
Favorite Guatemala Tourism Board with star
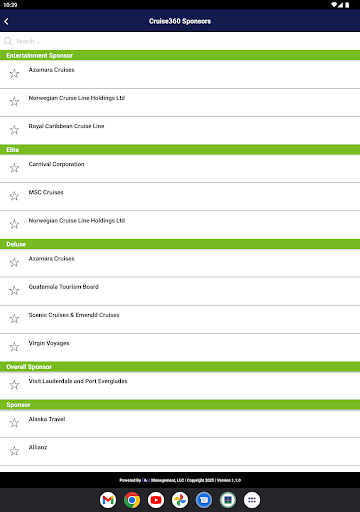[14, 290]
